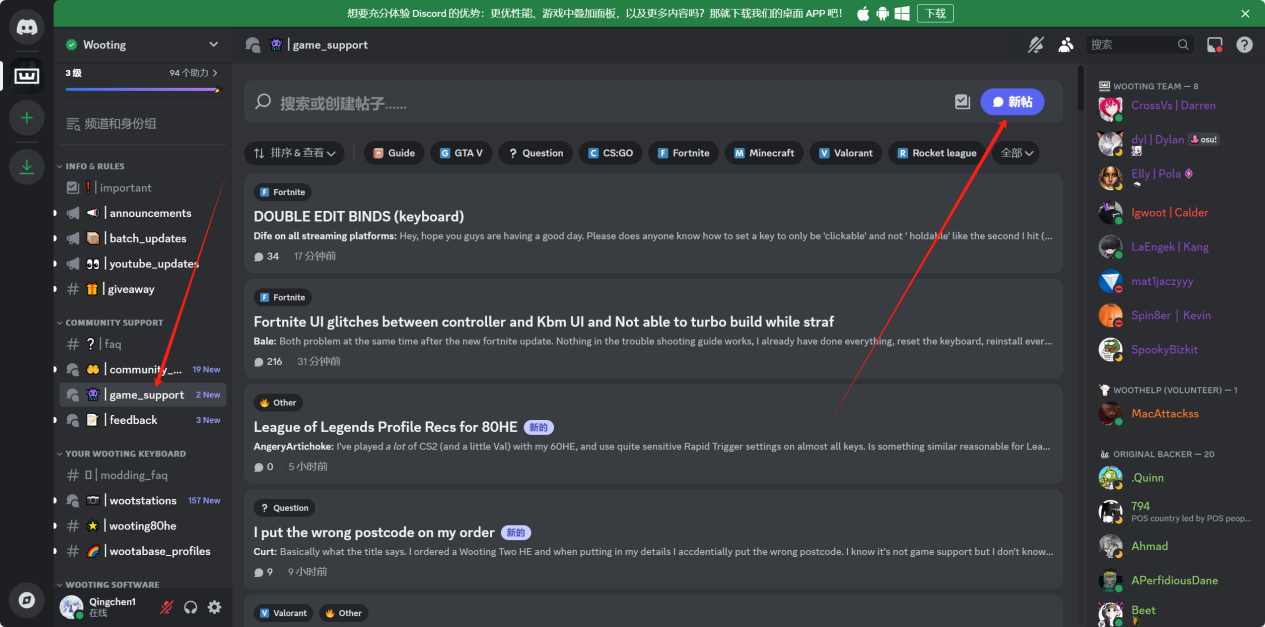
Task: Open the giveaway channel
Action: tap(143, 289)
